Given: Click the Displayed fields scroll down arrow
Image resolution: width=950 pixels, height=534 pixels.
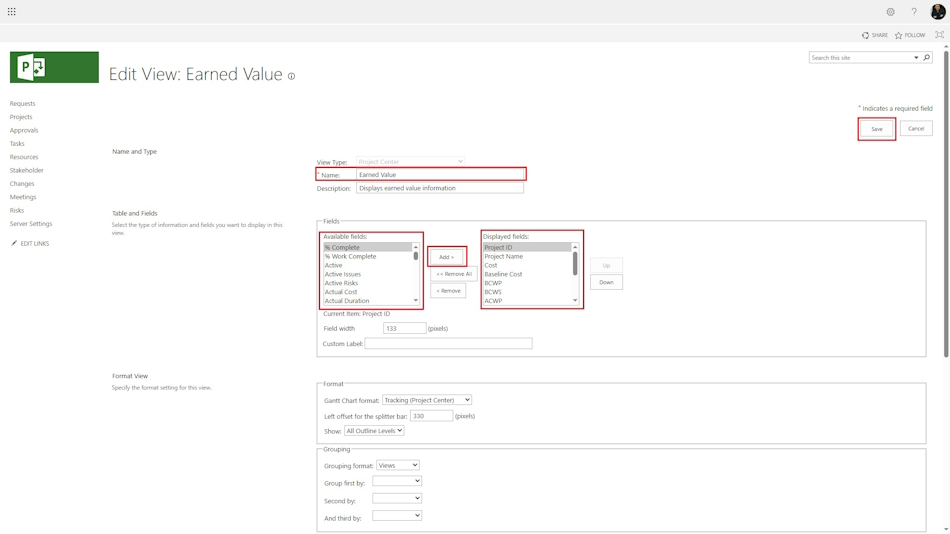Looking at the screenshot, I should coord(575,301).
